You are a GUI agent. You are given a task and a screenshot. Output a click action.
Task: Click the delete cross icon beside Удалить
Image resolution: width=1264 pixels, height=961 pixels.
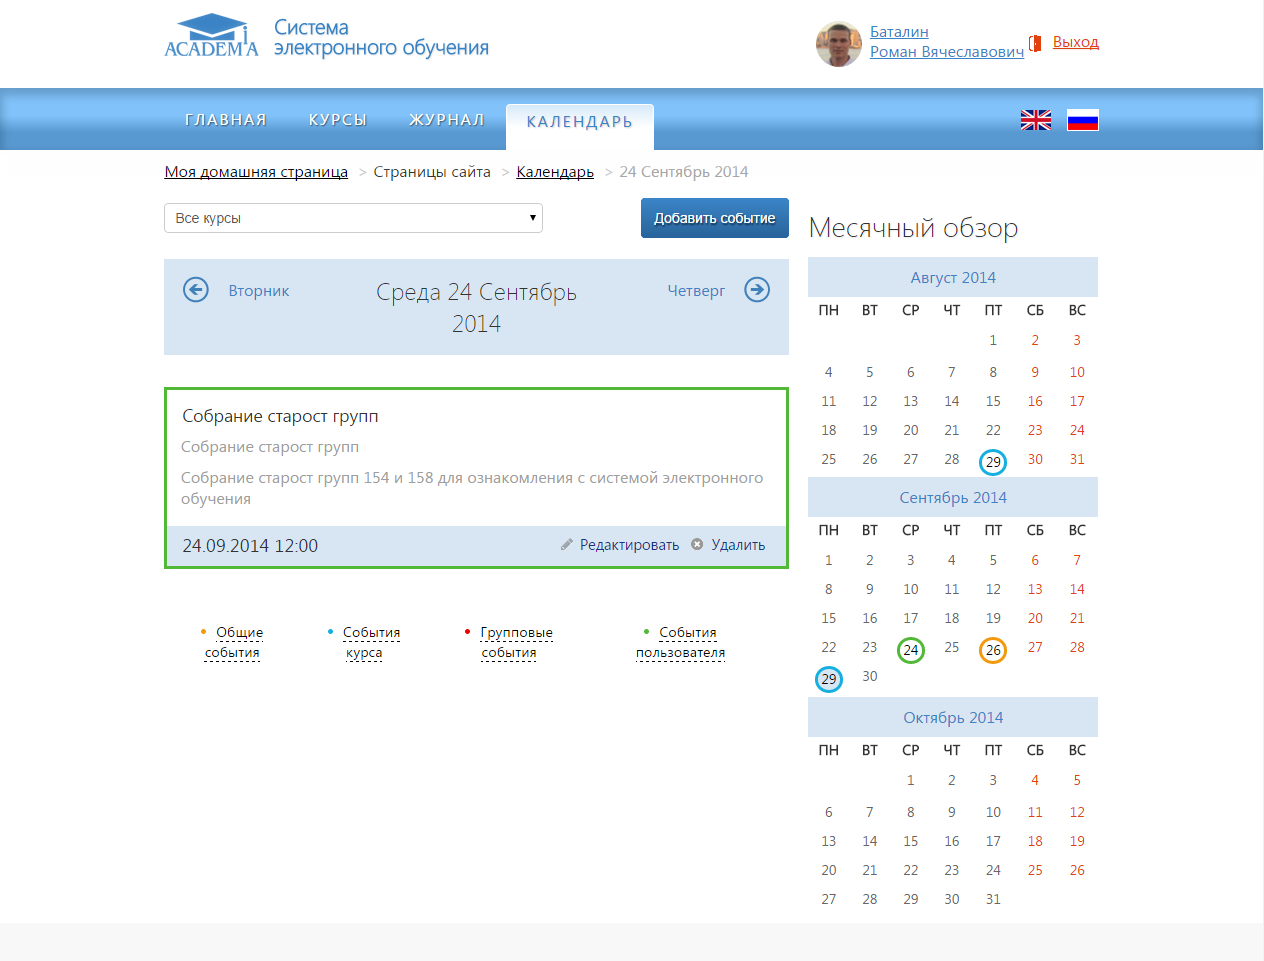click(697, 545)
